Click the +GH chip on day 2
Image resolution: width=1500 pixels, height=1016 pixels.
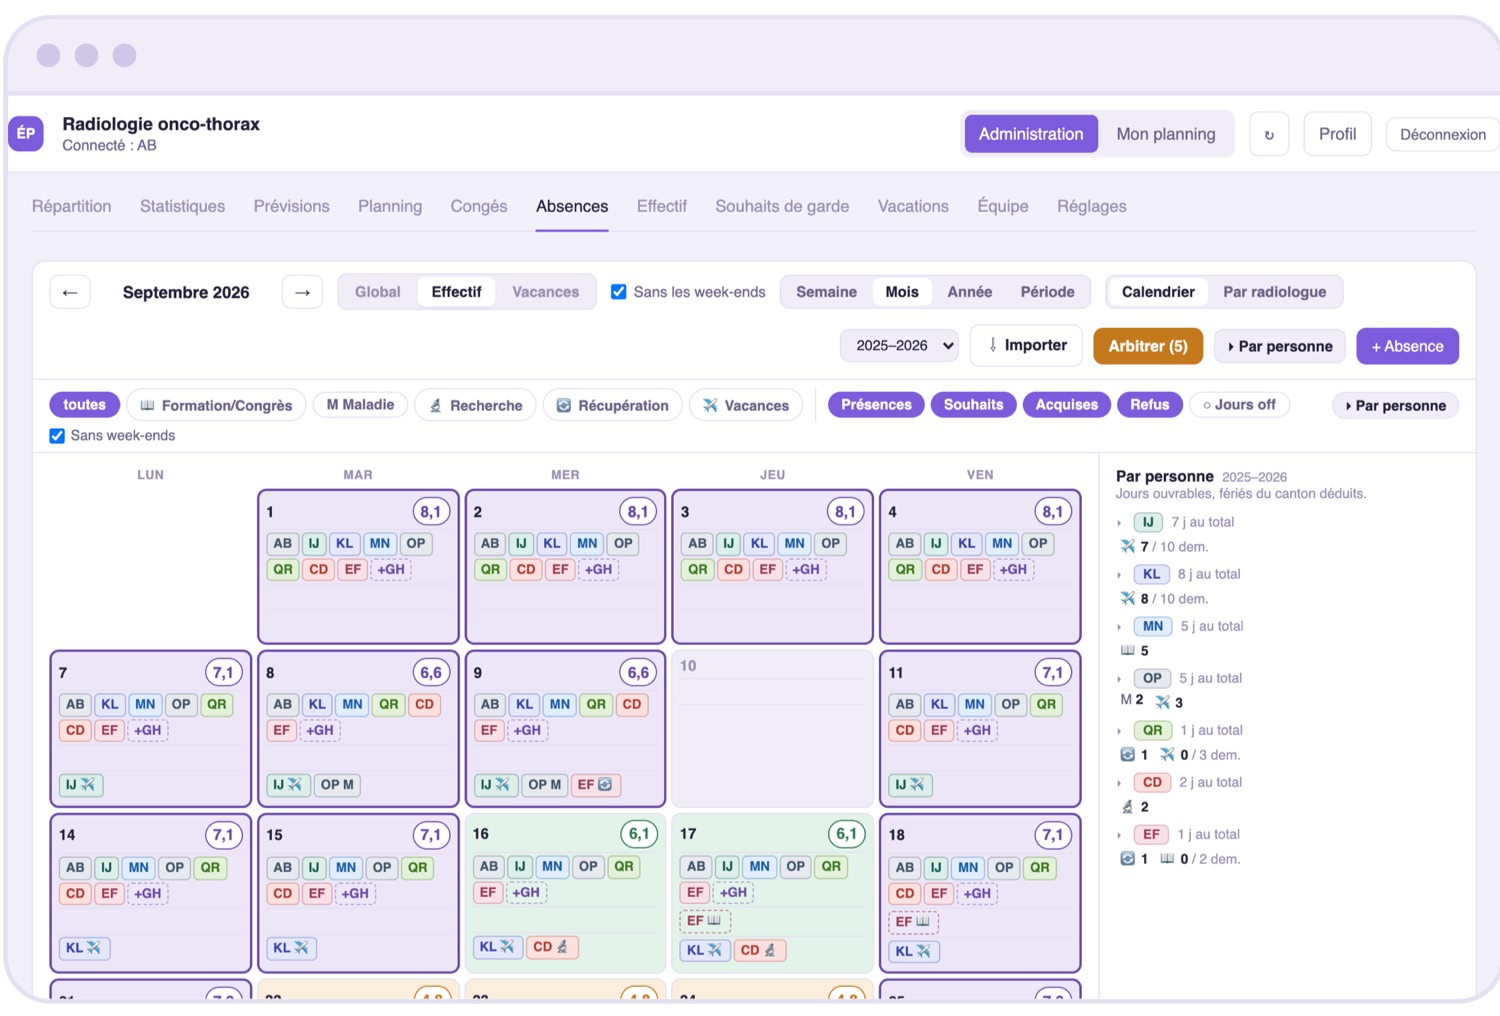pos(599,569)
